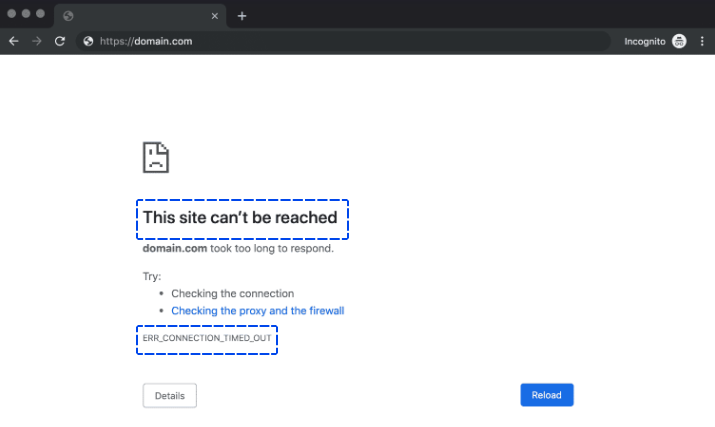
Task: Click the tab's globe favicon
Action: [x=68, y=16]
